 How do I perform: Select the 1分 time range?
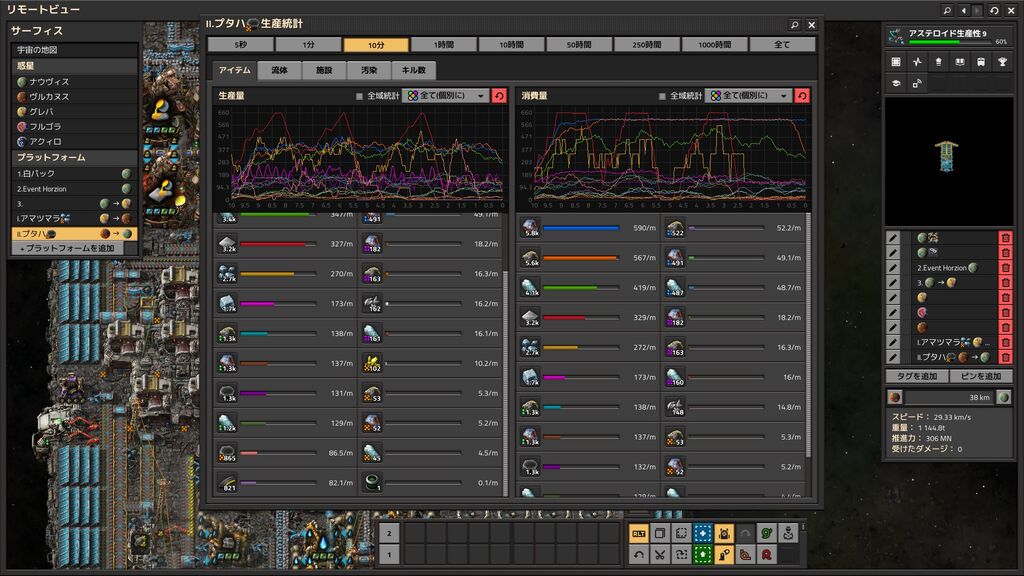click(308, 44)
